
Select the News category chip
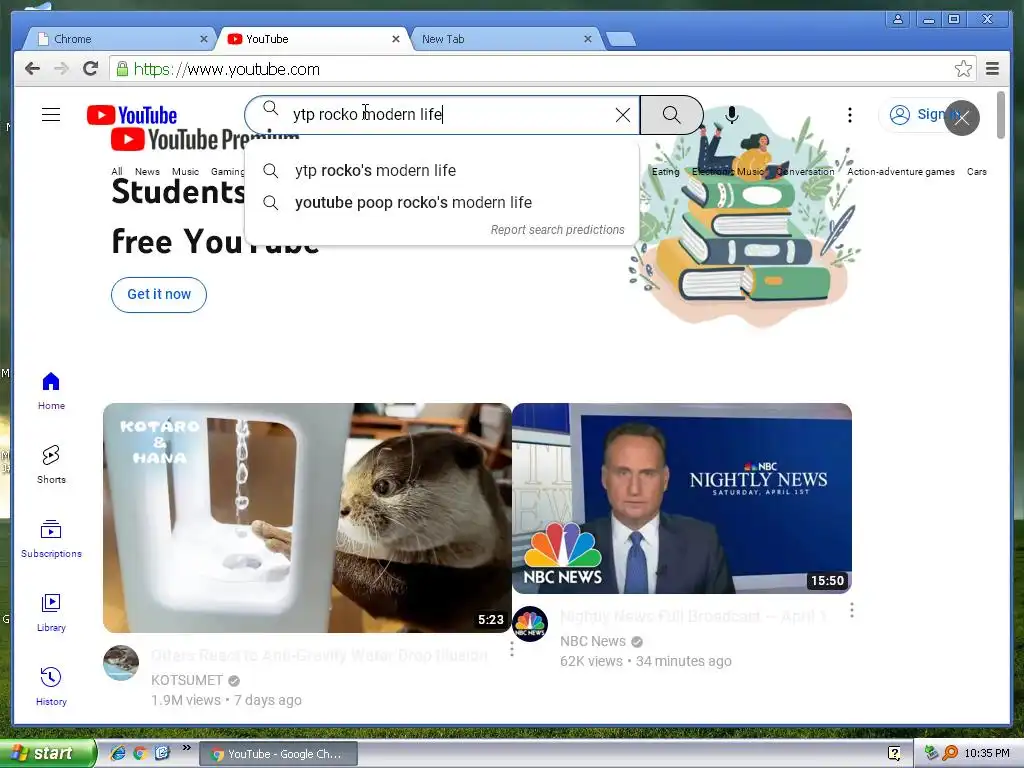(147, 172)
